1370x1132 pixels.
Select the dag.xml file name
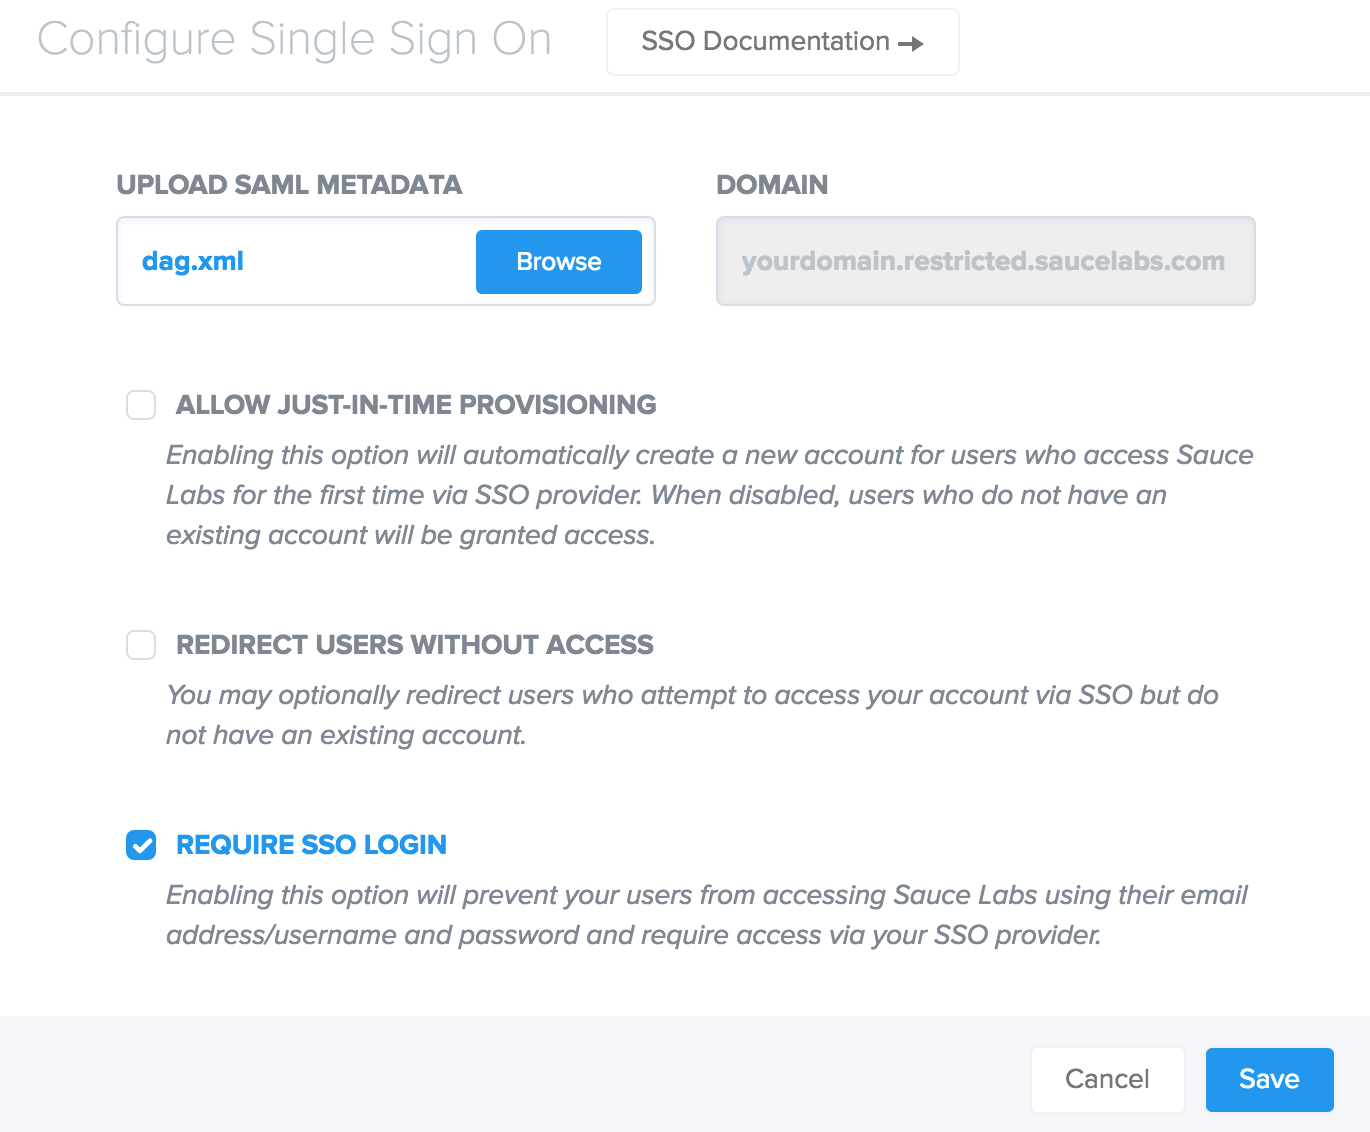(191, 261)
